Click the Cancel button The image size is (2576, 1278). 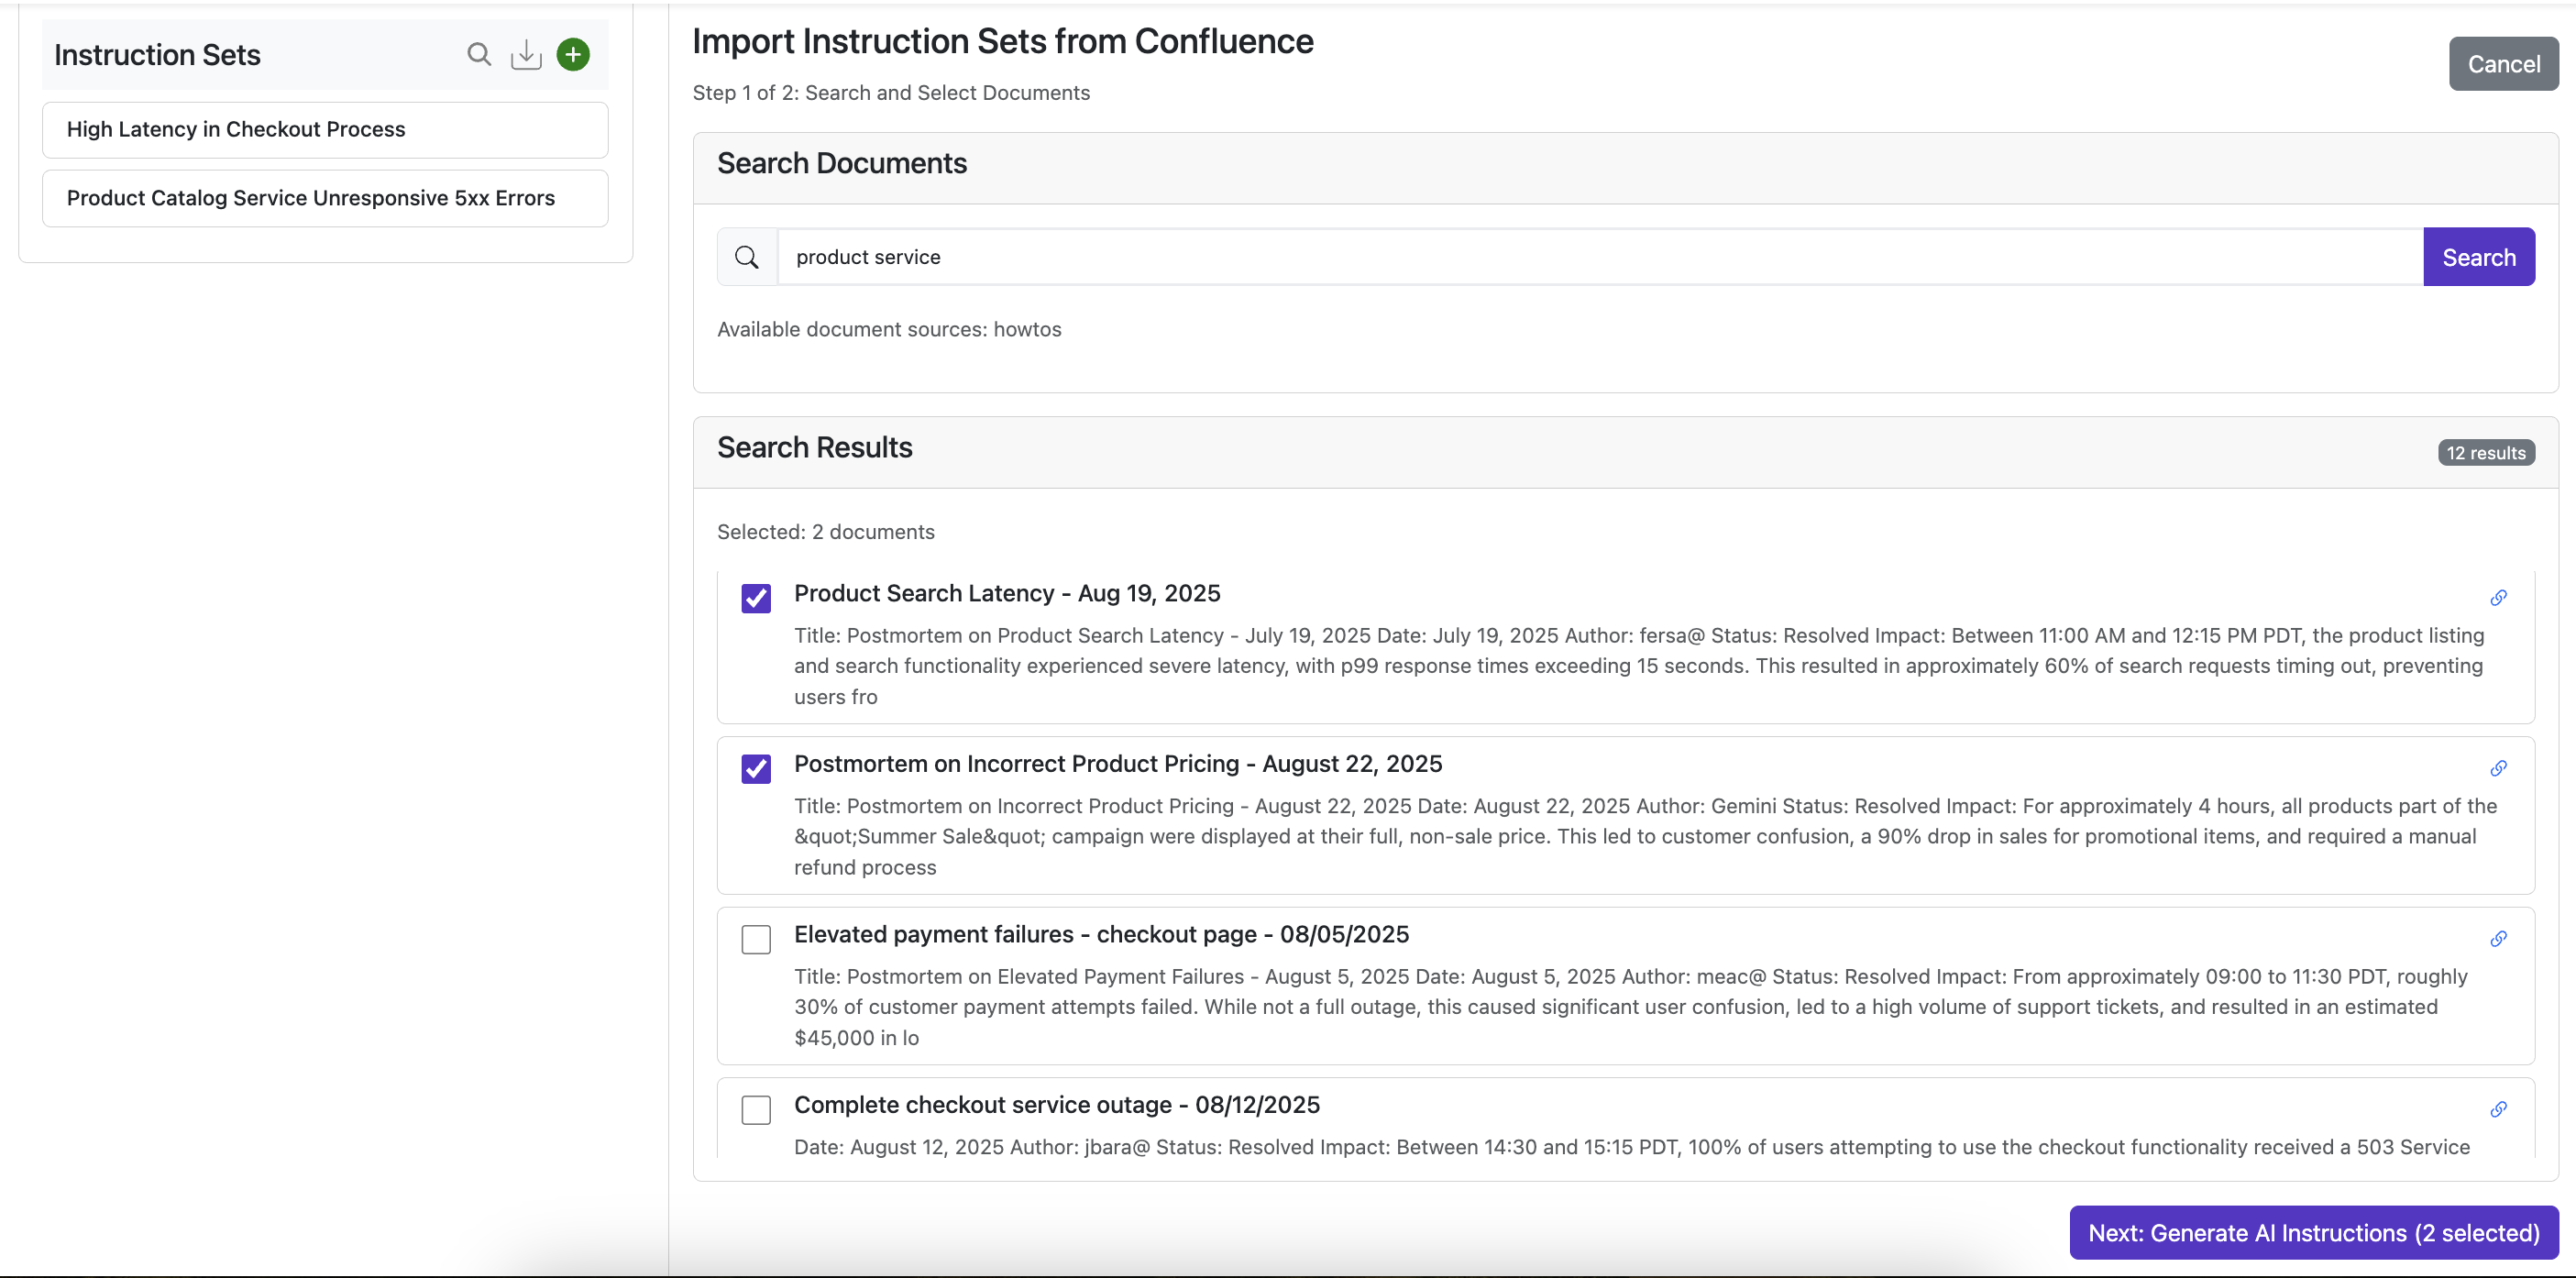tap(2503, 64)
